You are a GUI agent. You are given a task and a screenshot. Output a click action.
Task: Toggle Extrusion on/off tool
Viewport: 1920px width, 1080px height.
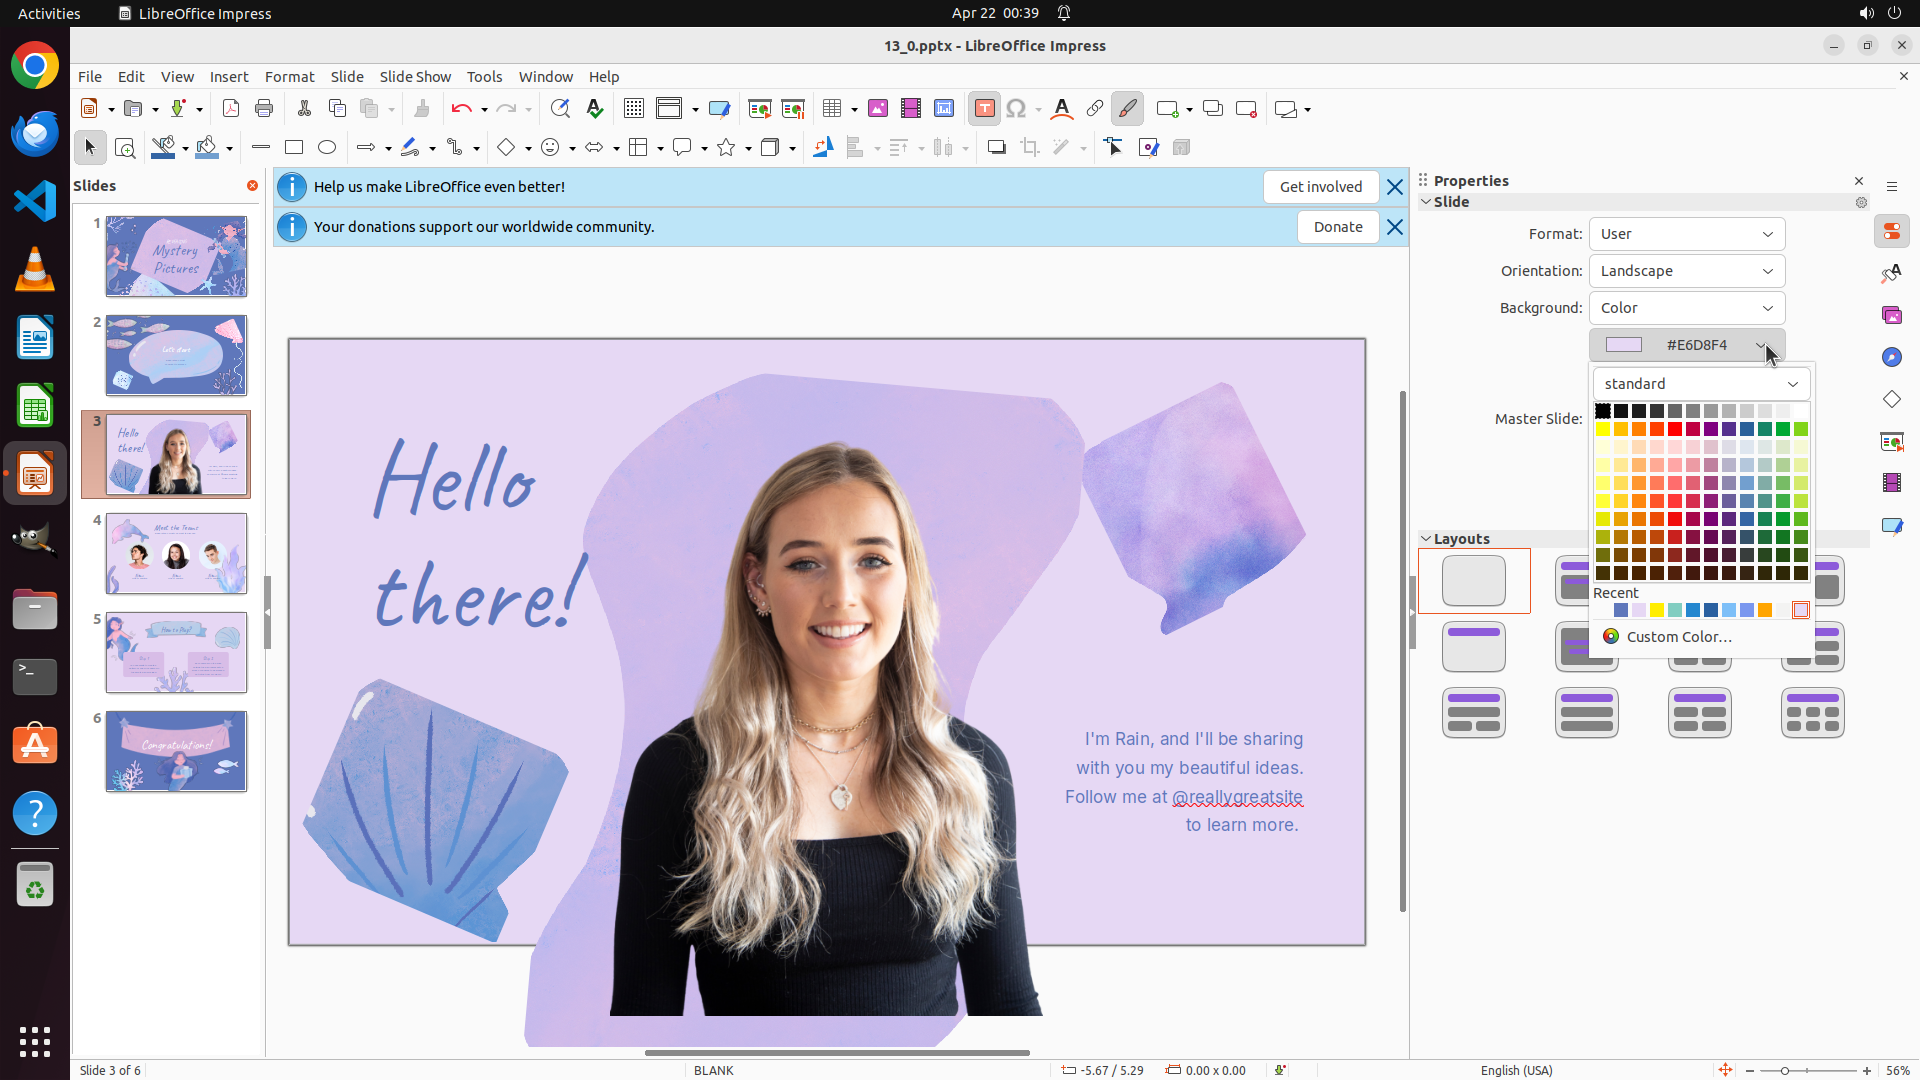[1181, 148]
